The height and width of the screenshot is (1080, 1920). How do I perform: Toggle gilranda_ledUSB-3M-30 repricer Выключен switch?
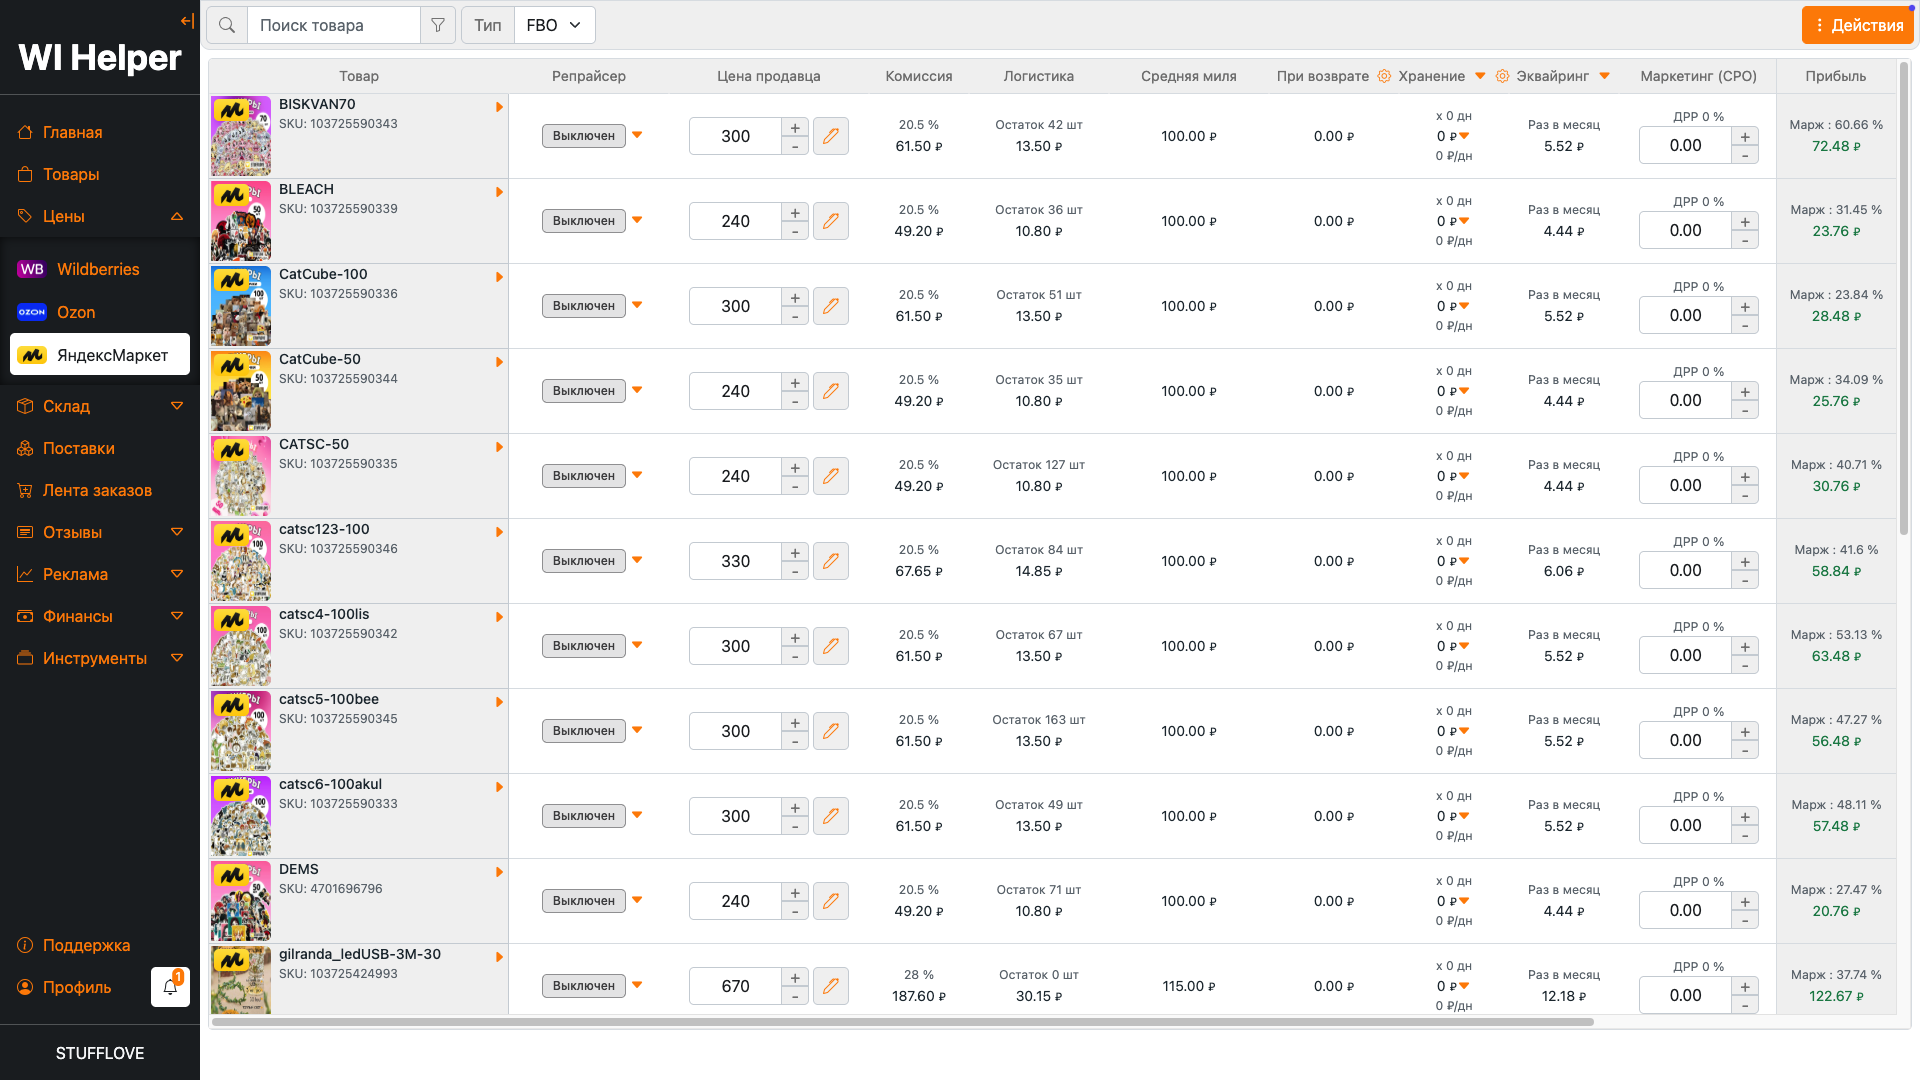pos(584,986)
